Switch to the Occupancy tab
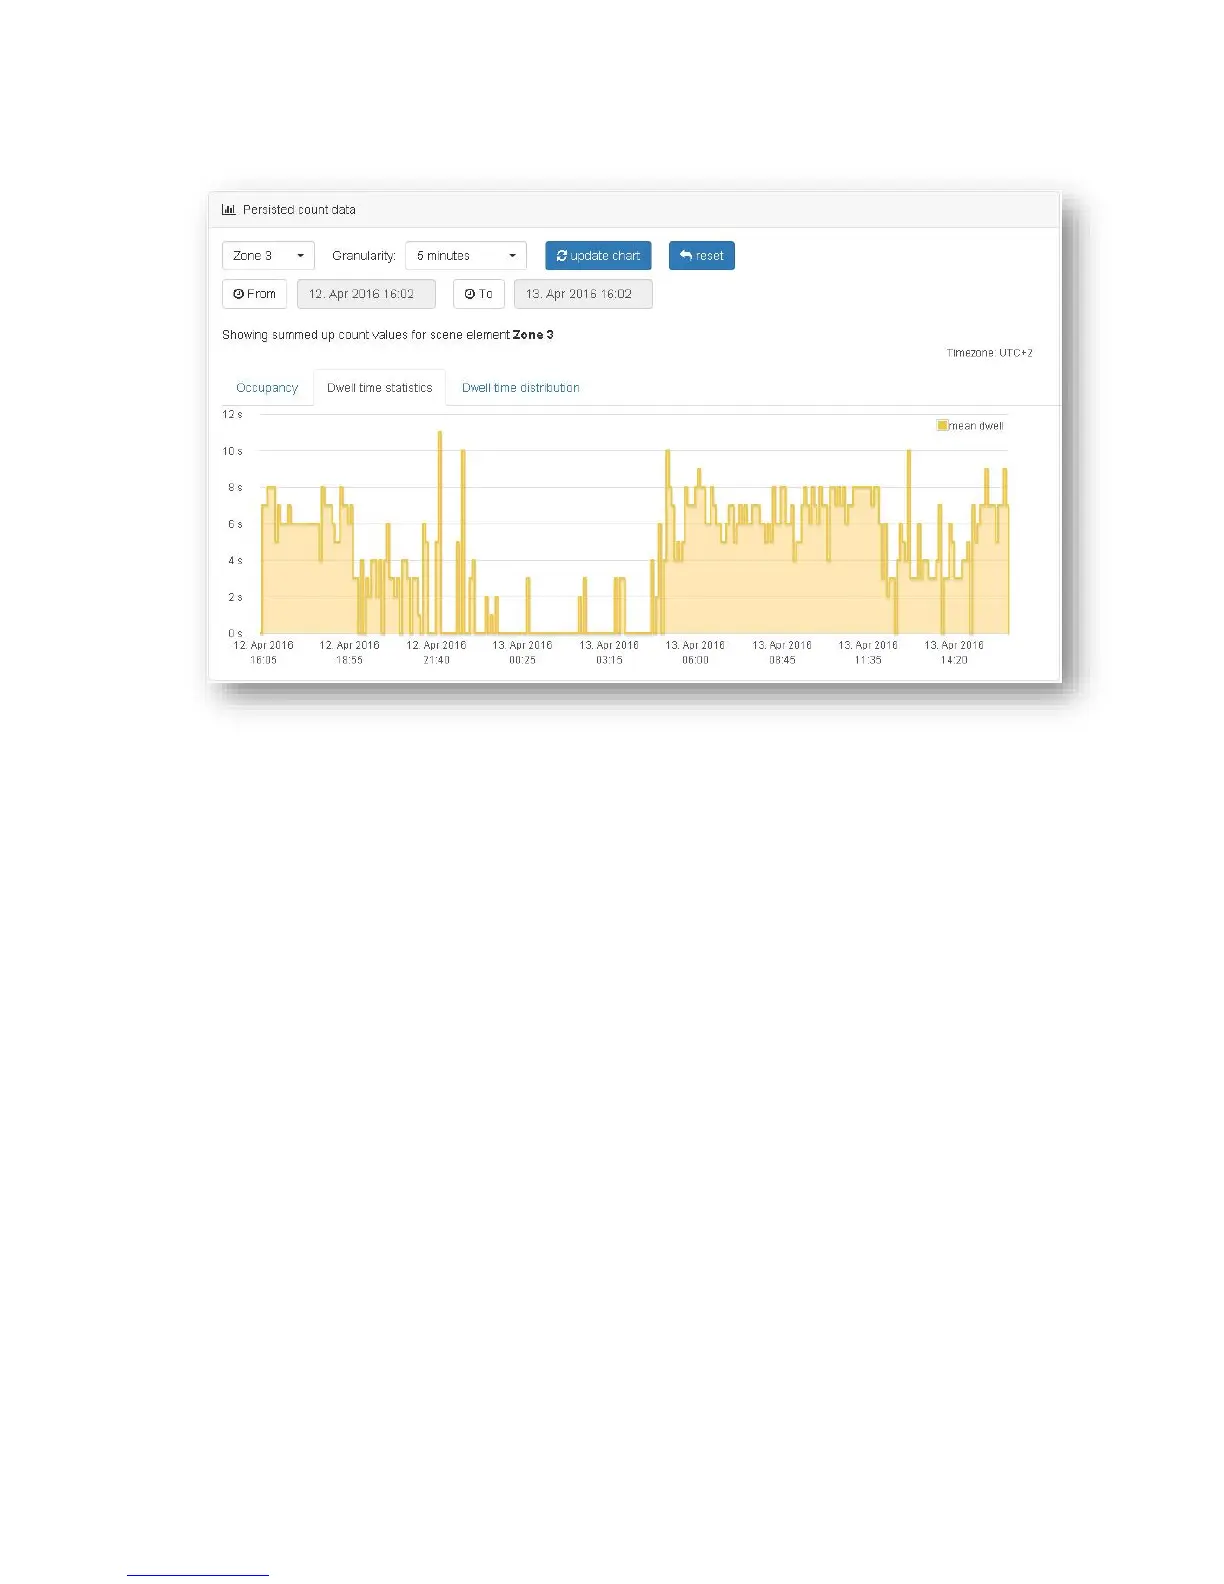This screenshot has width=1224, height=1584. (x=267, y=388)
